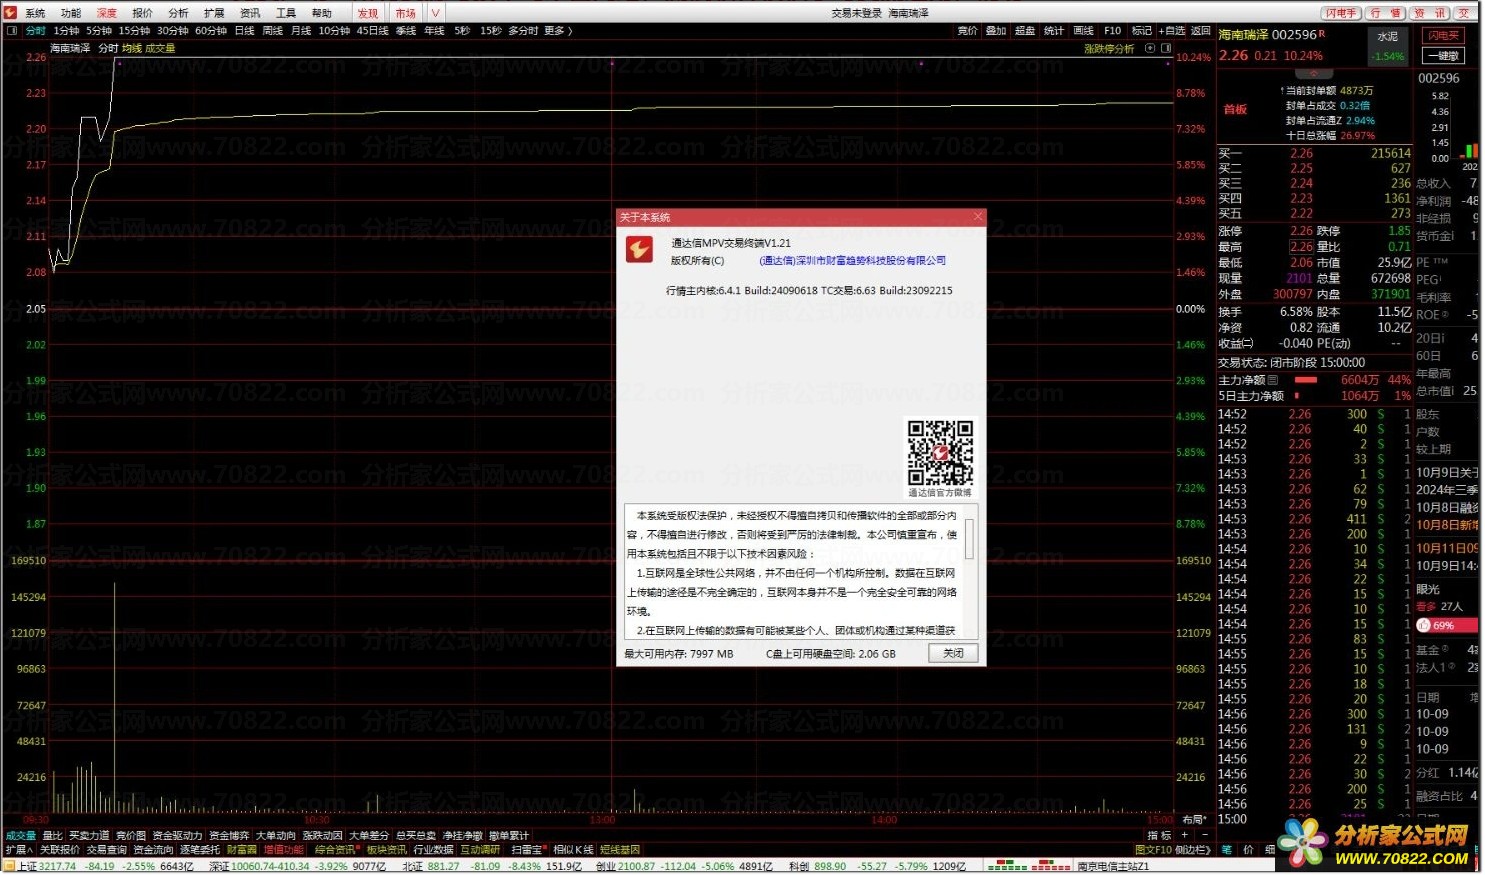Click the 资讯 button in the top-right

[1429, 13]
